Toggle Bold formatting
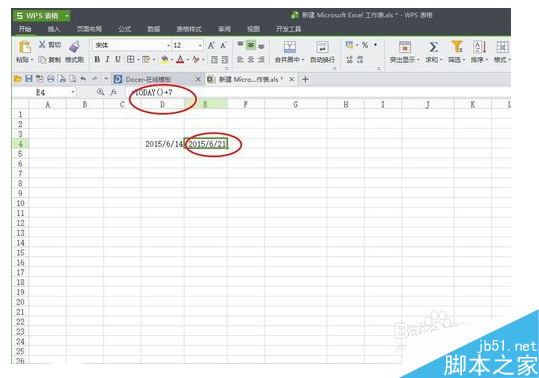This screenshot has width=539, height=378. click(x=97, y=59)
